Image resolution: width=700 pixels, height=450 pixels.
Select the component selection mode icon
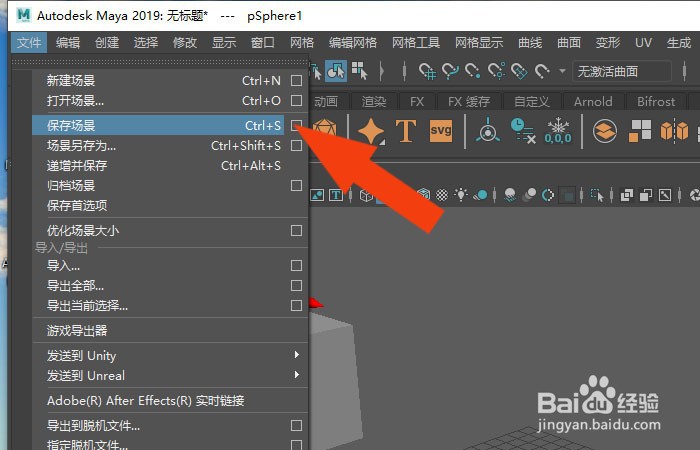pos(336,71)
